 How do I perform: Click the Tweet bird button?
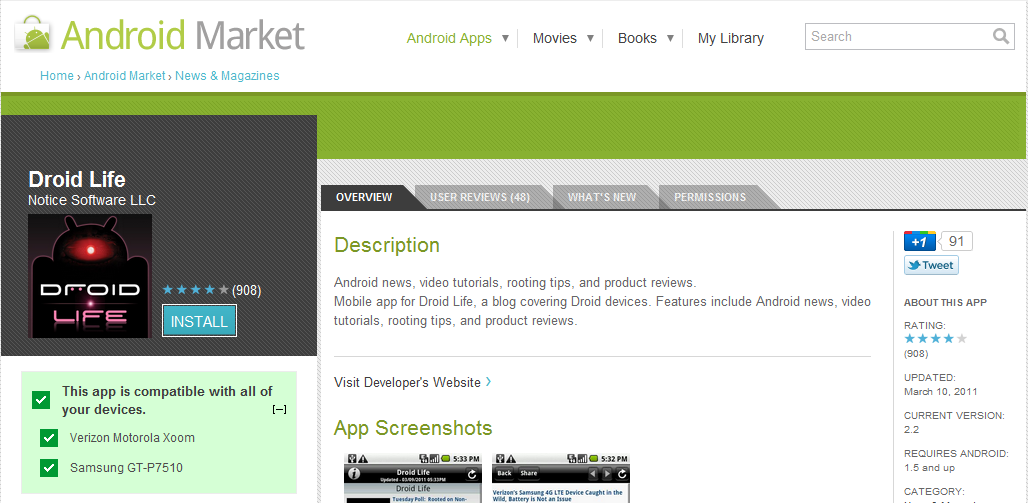(931, 265)
